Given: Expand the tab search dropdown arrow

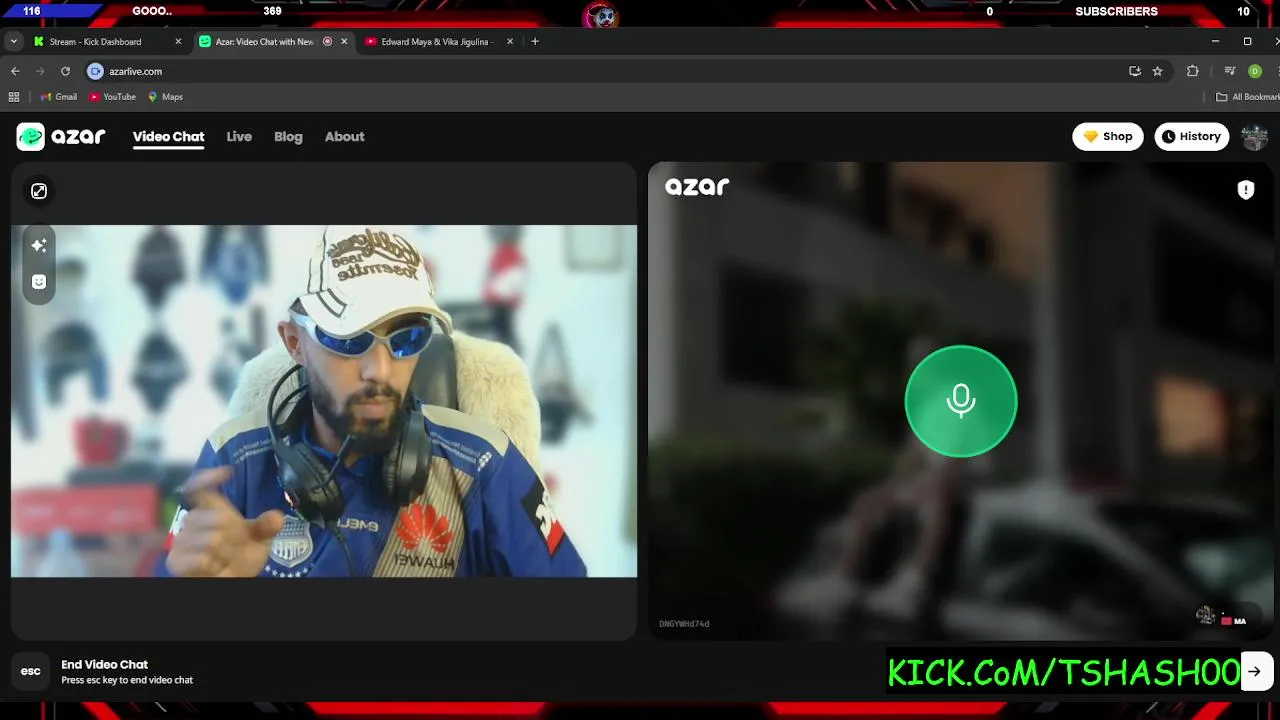Looking at the screenshot, I should click(x=13, y=41).
